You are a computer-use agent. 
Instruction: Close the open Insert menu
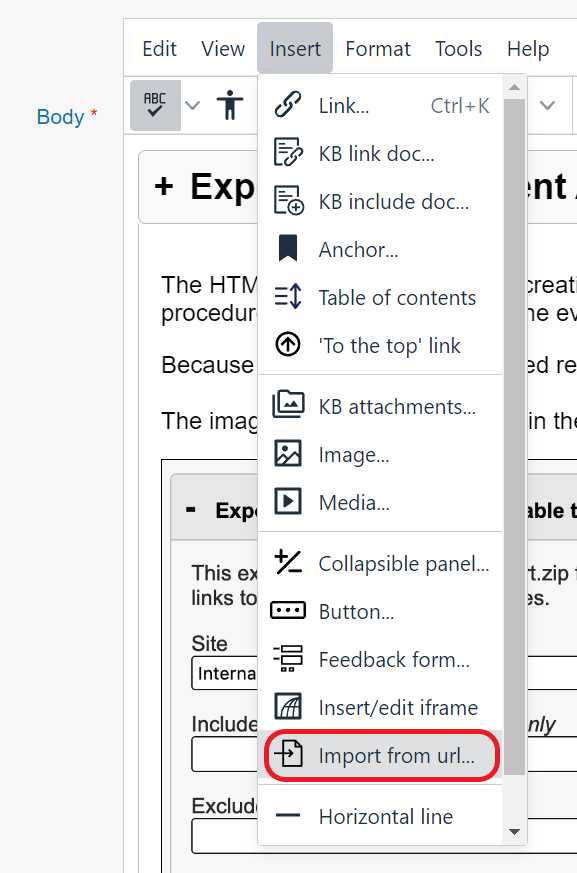(295, 48)
